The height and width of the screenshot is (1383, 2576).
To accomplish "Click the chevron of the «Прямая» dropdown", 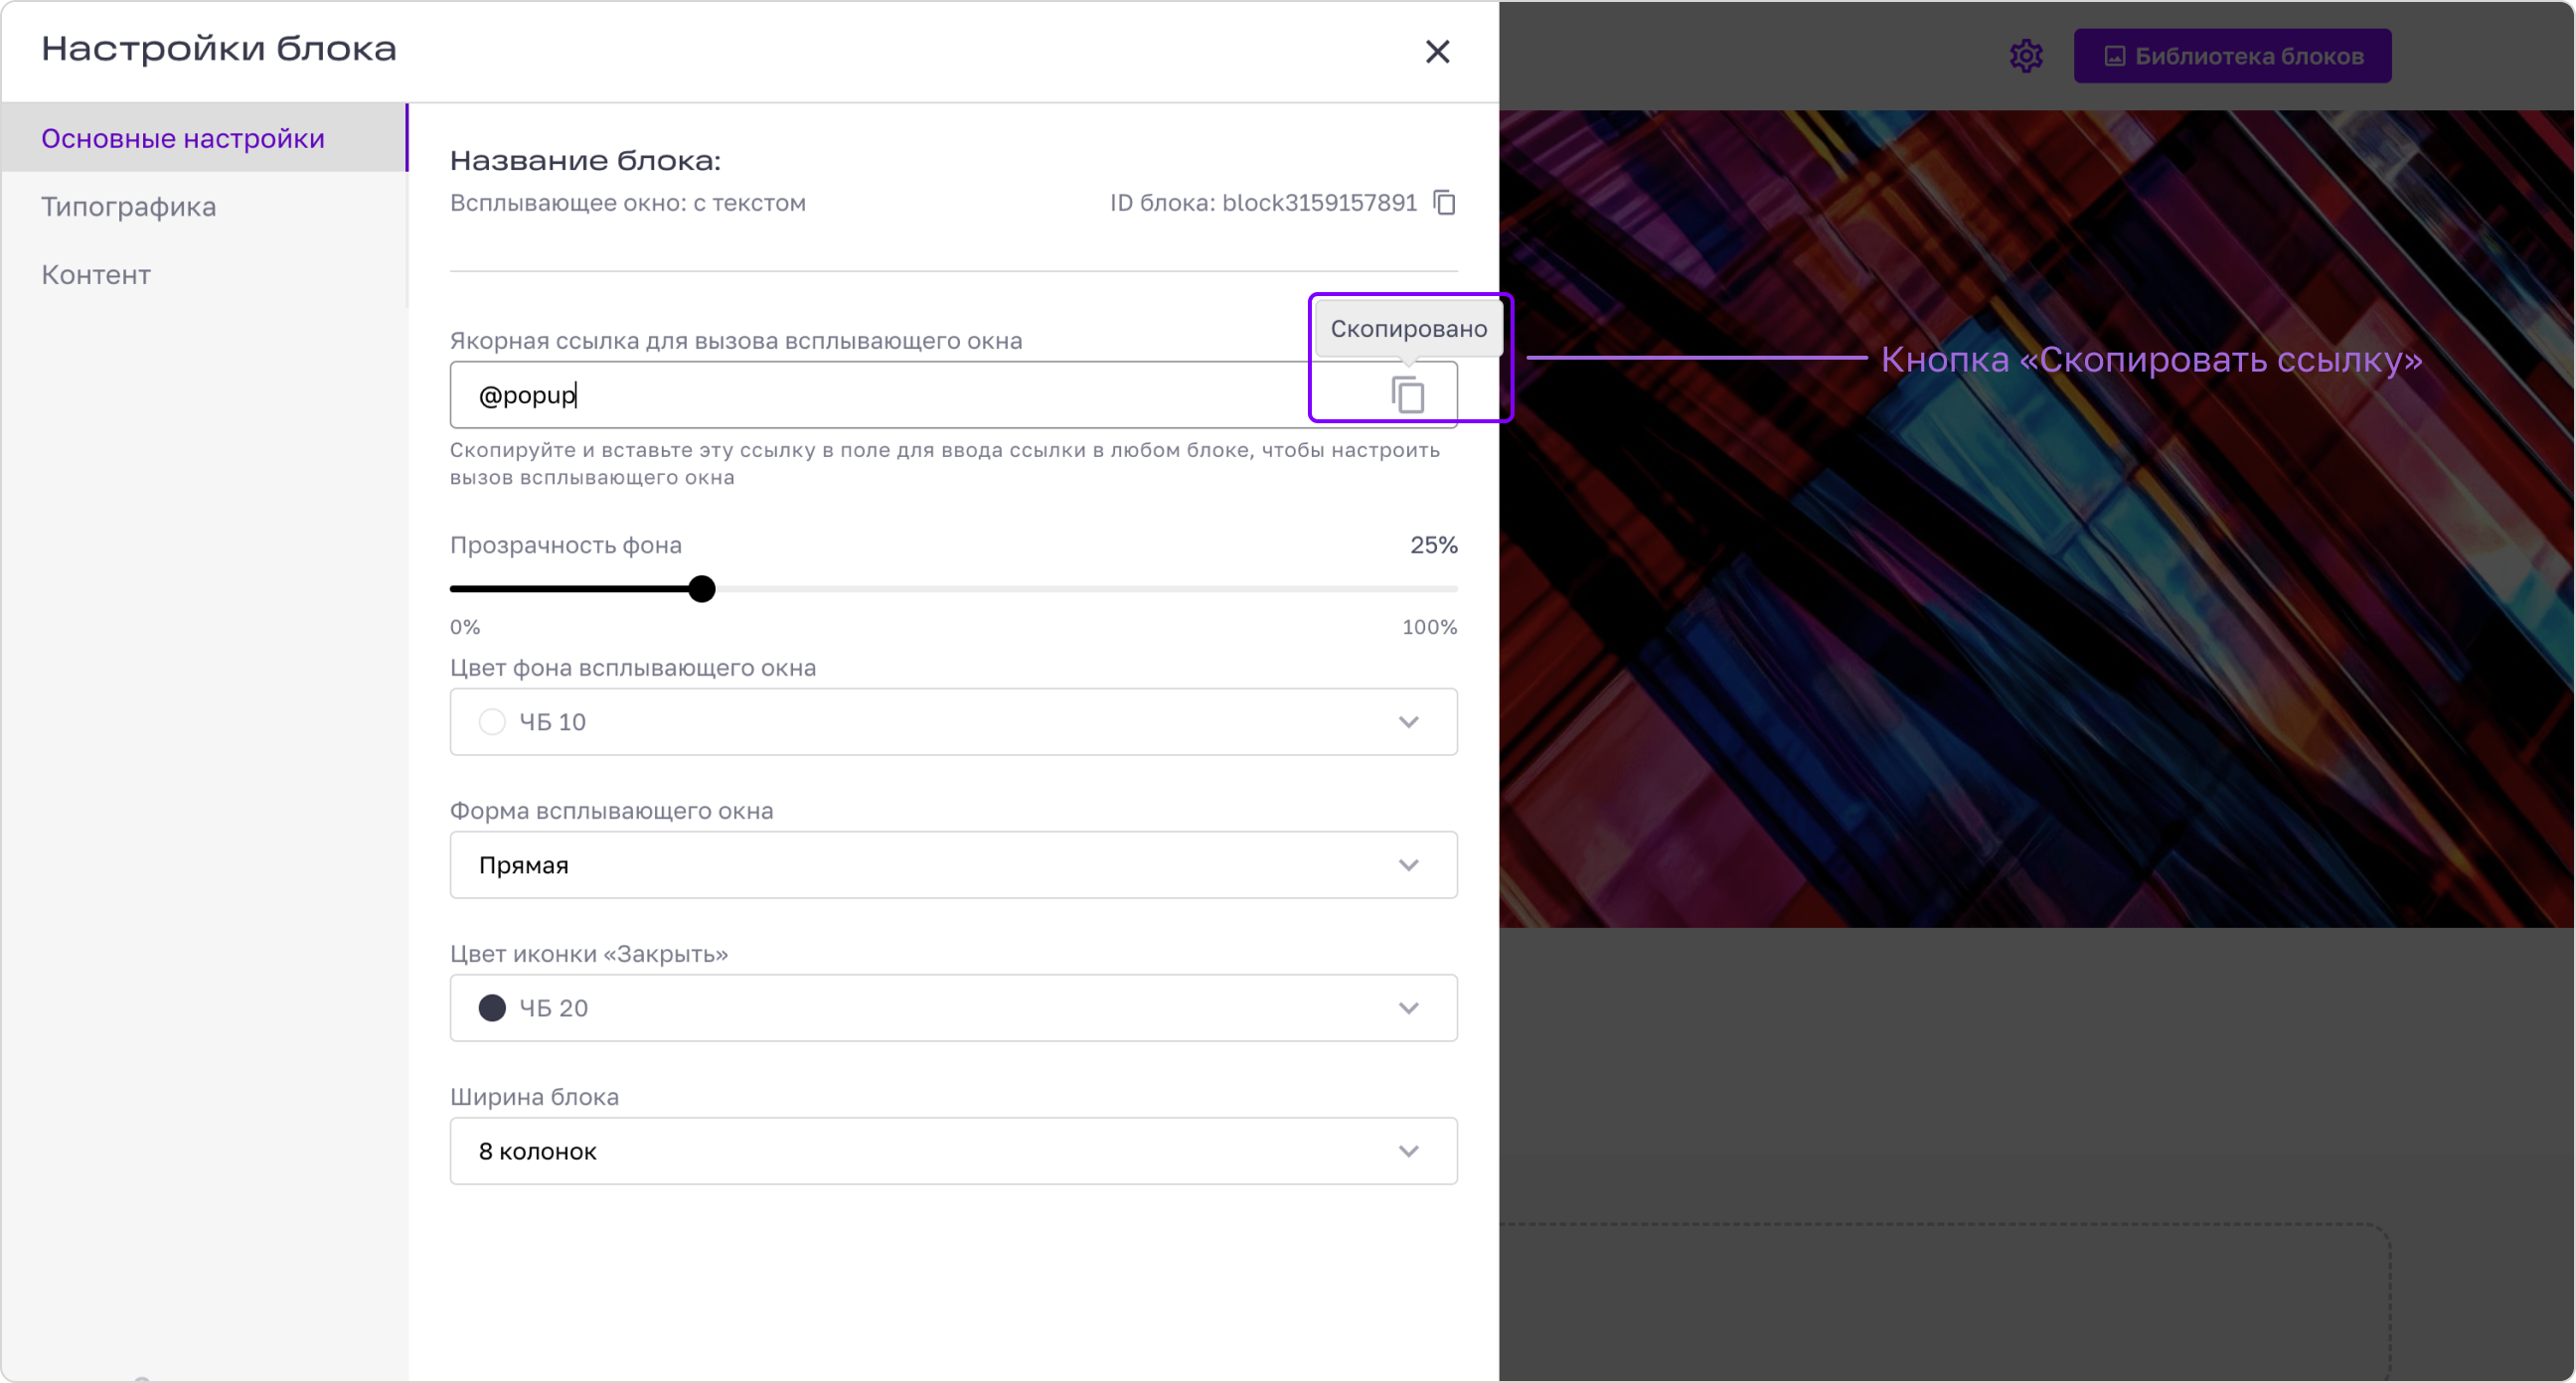I will point(1408,865).
